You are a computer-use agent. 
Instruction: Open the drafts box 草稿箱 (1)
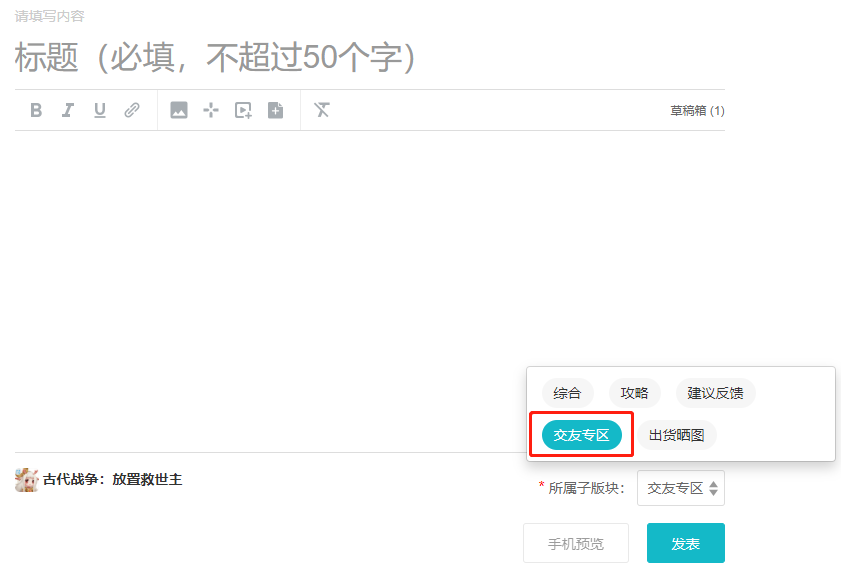point(697,111)
